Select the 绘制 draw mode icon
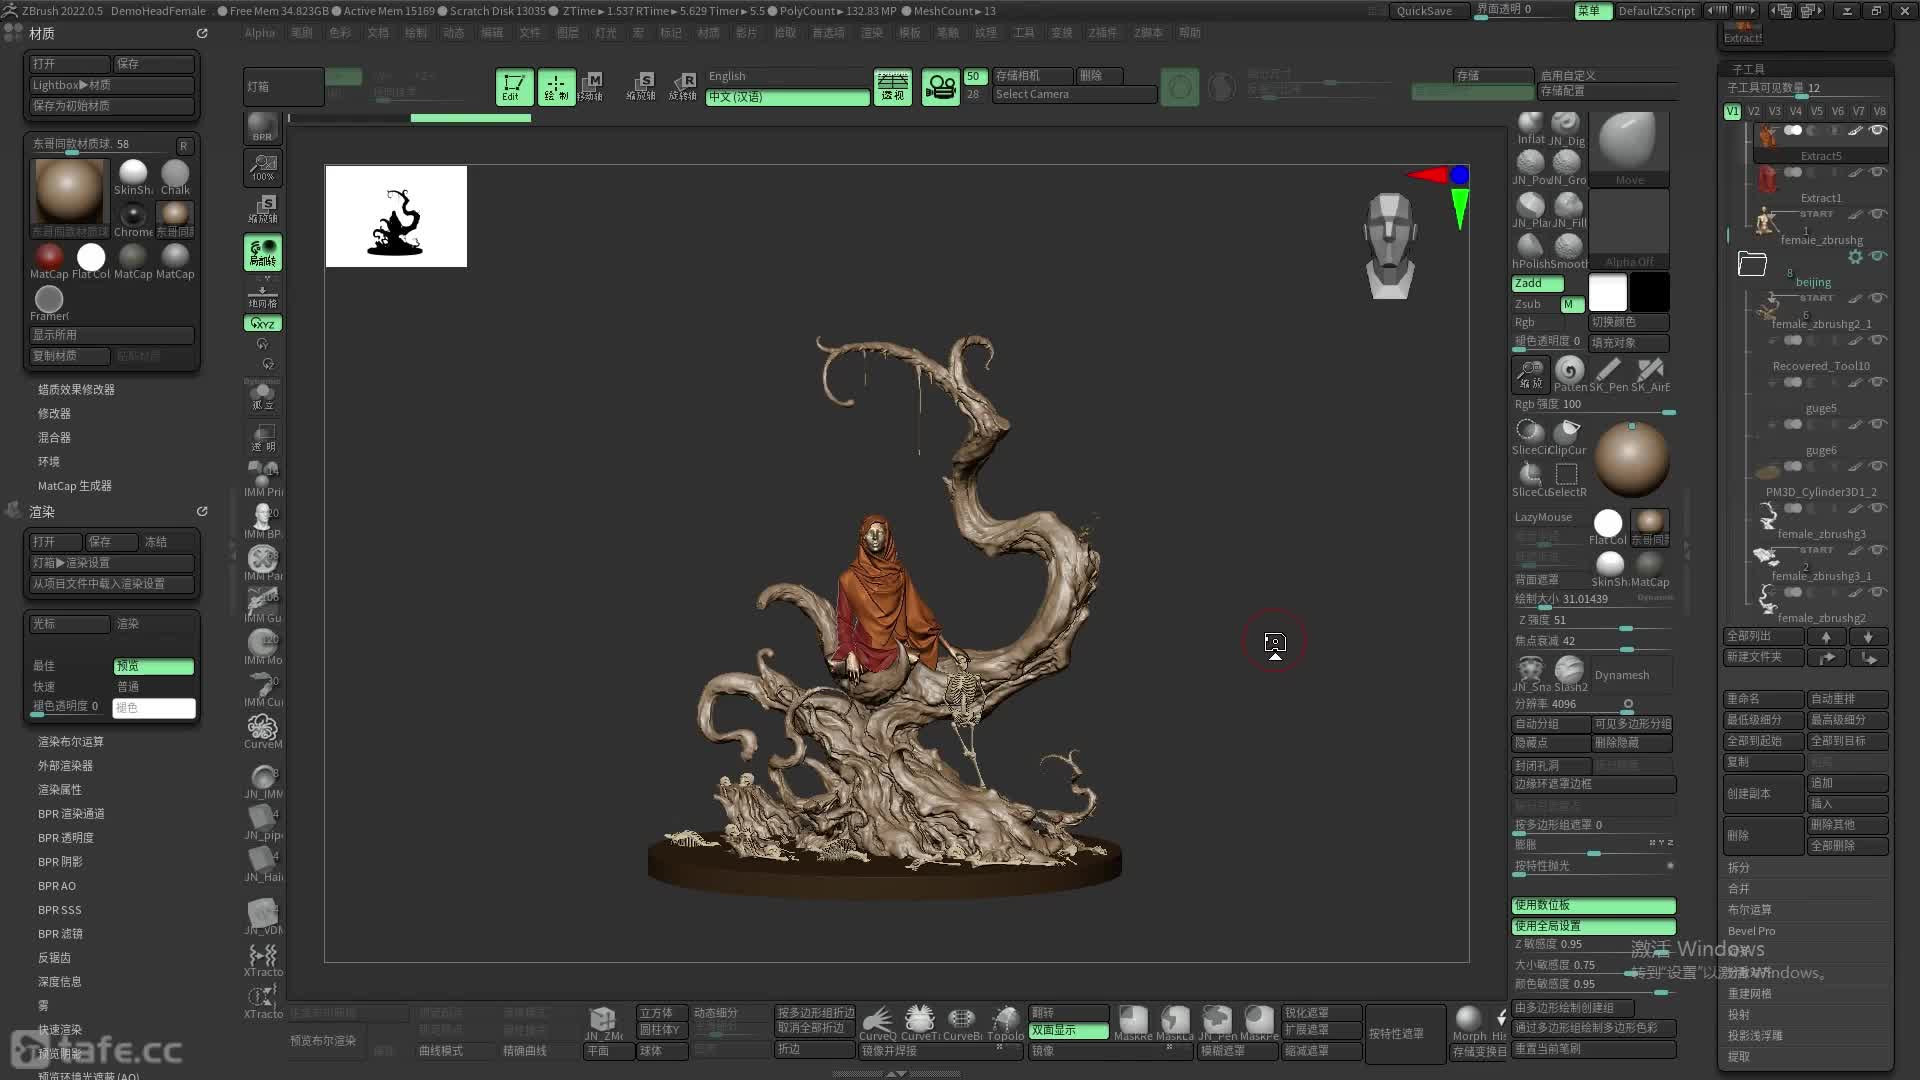The width and height of the screenshot is (1920, 1080). point(556,87)
